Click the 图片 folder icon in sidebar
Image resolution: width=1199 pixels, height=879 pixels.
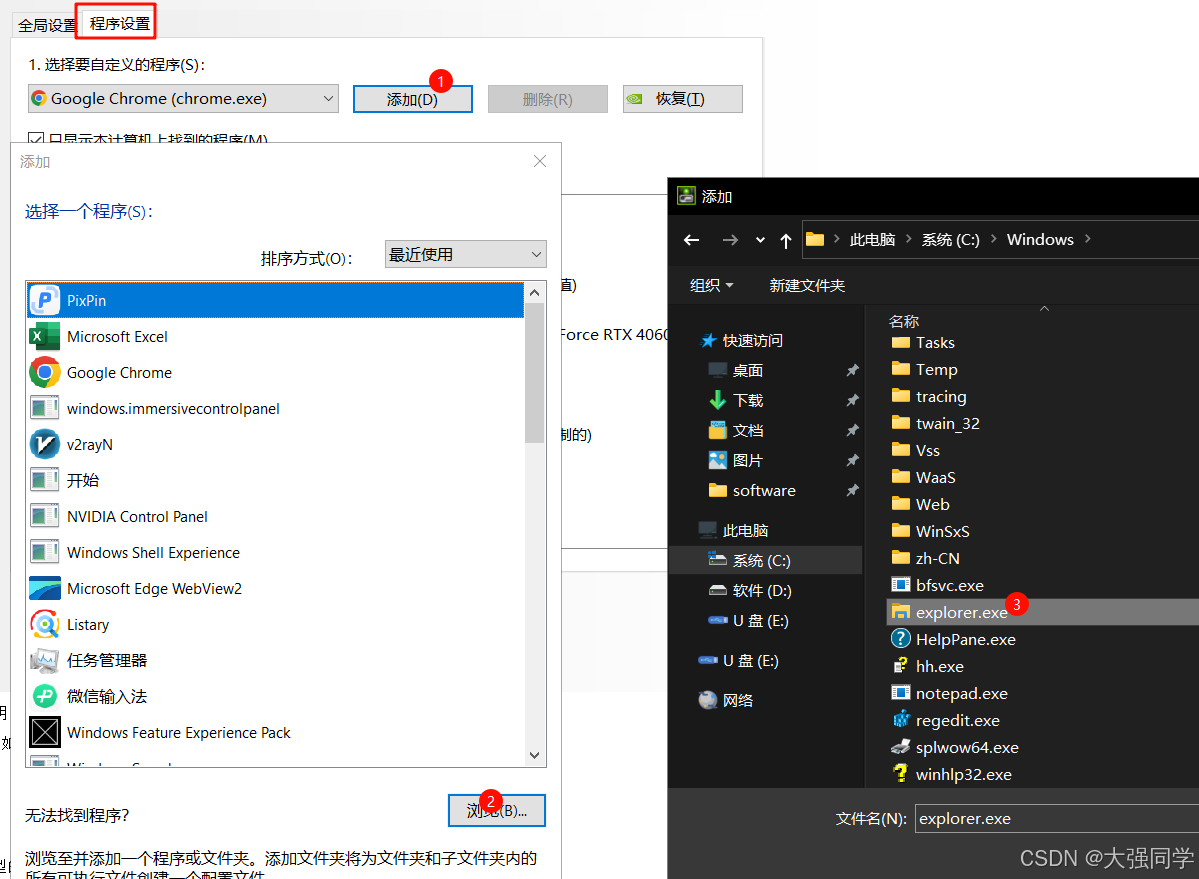717,460
